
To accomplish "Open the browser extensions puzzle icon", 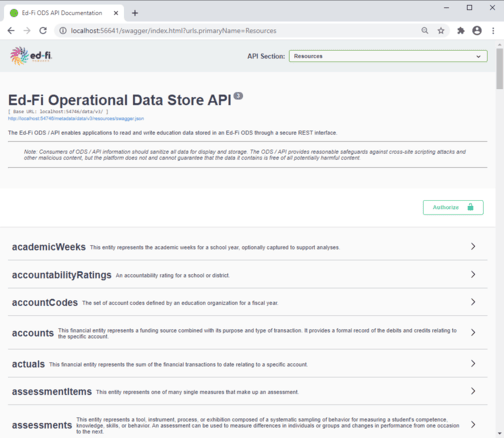I will click(461, 31).
